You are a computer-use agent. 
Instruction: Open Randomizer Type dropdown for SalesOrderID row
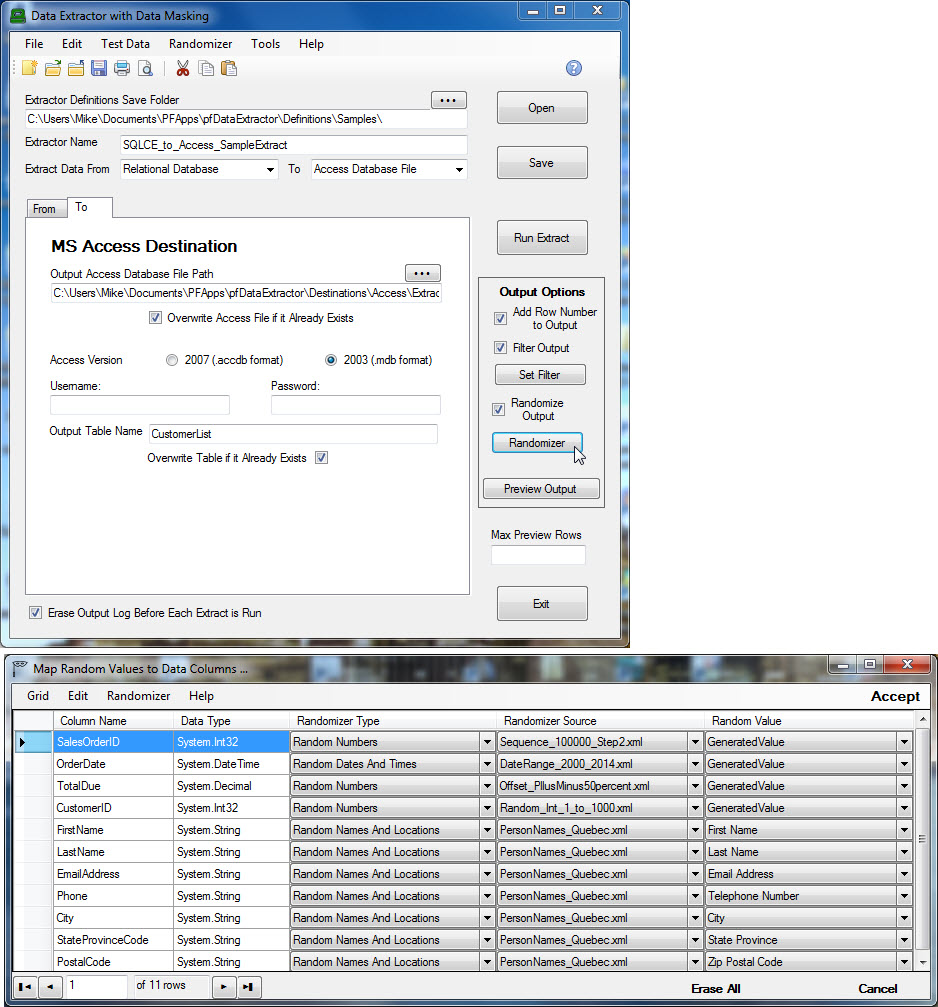(x=487, y=742)
